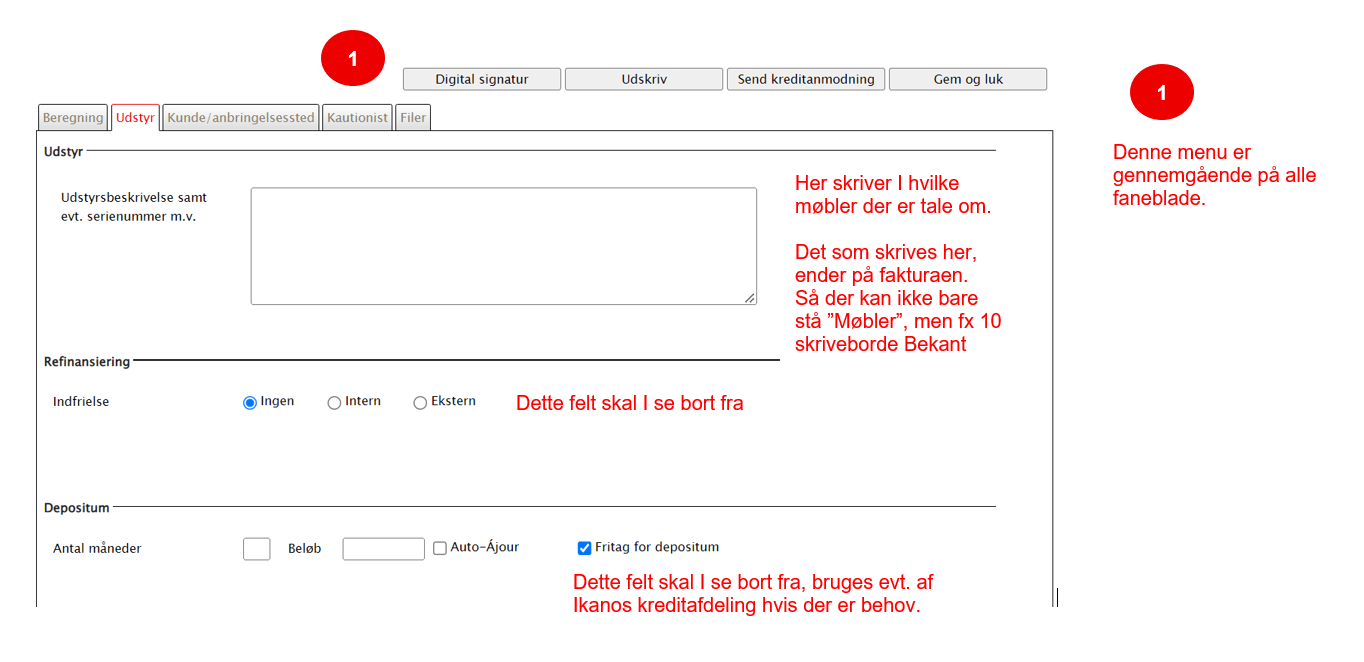This screenshot has width=1364, height=662.
Task: Click the Antal måneder input box
Action: (x=256, y=549)
